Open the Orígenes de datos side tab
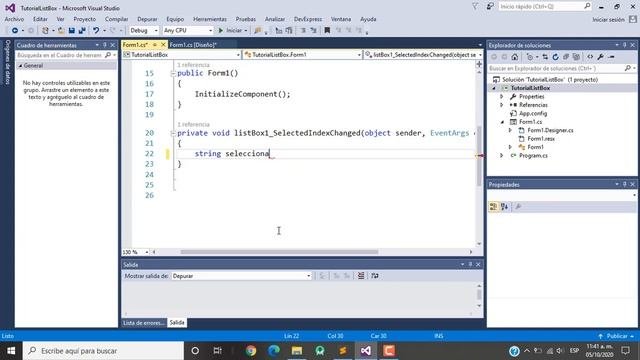Screen dimensions: 640x360 click(7, 62)
